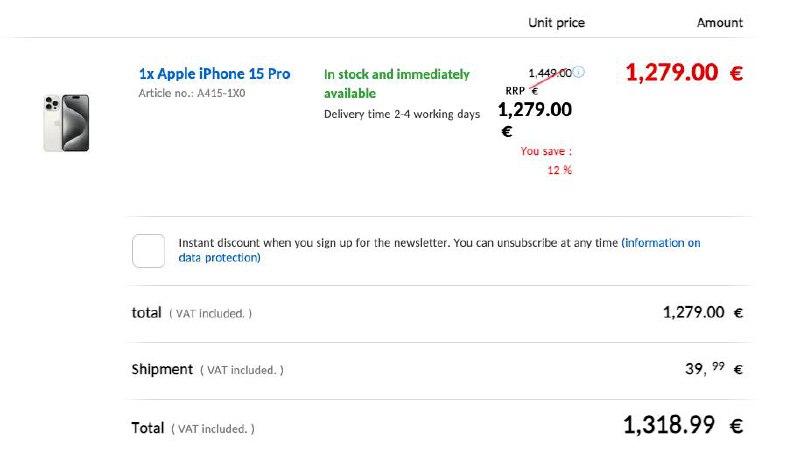Click the bold Total label at bottom
The height and width of the screenshot is (453, 800).
(x=148, y=428)
